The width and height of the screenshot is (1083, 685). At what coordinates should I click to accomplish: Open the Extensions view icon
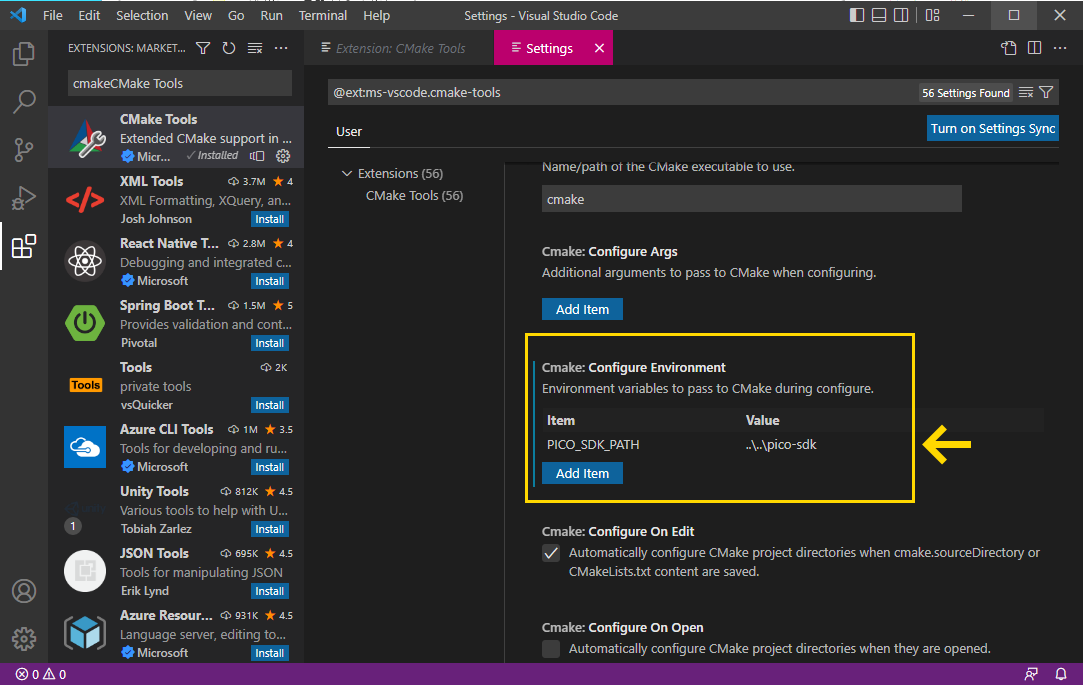tap(23, 247)
